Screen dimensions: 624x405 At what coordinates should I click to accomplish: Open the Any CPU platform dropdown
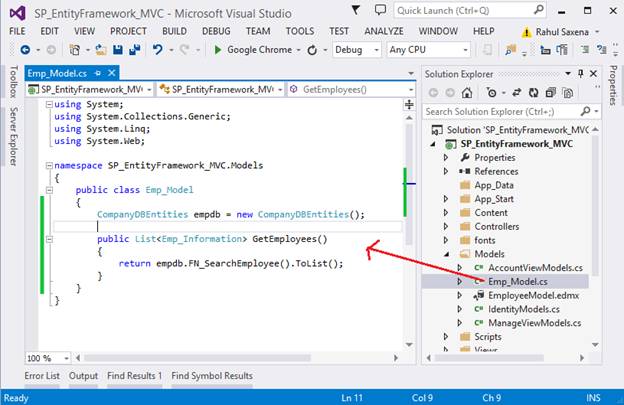tap(465, 50)
